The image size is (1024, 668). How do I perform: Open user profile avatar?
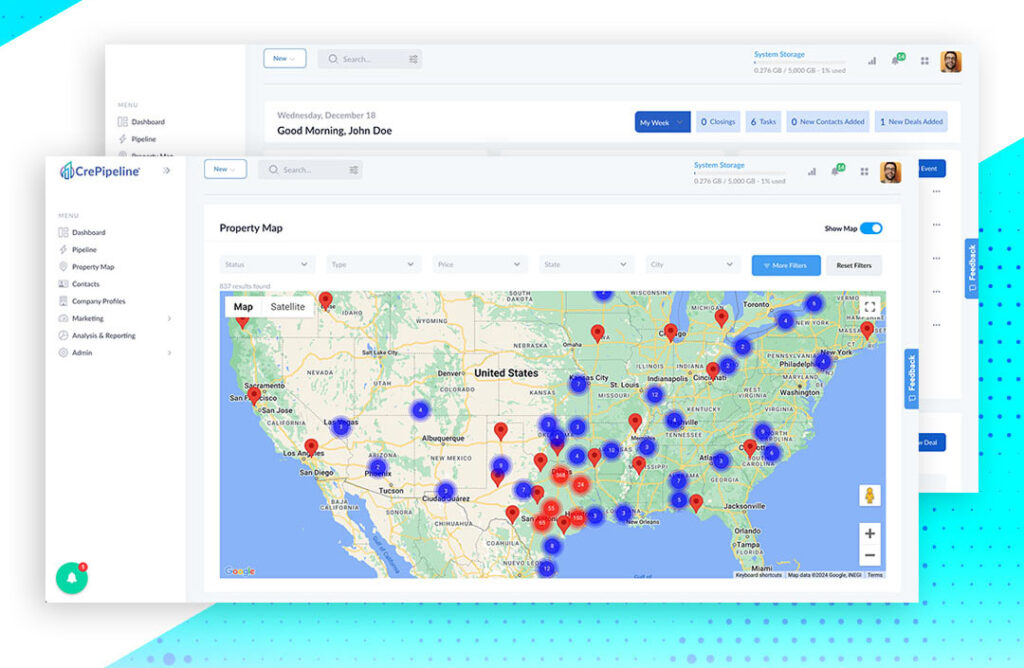(890, 171)
